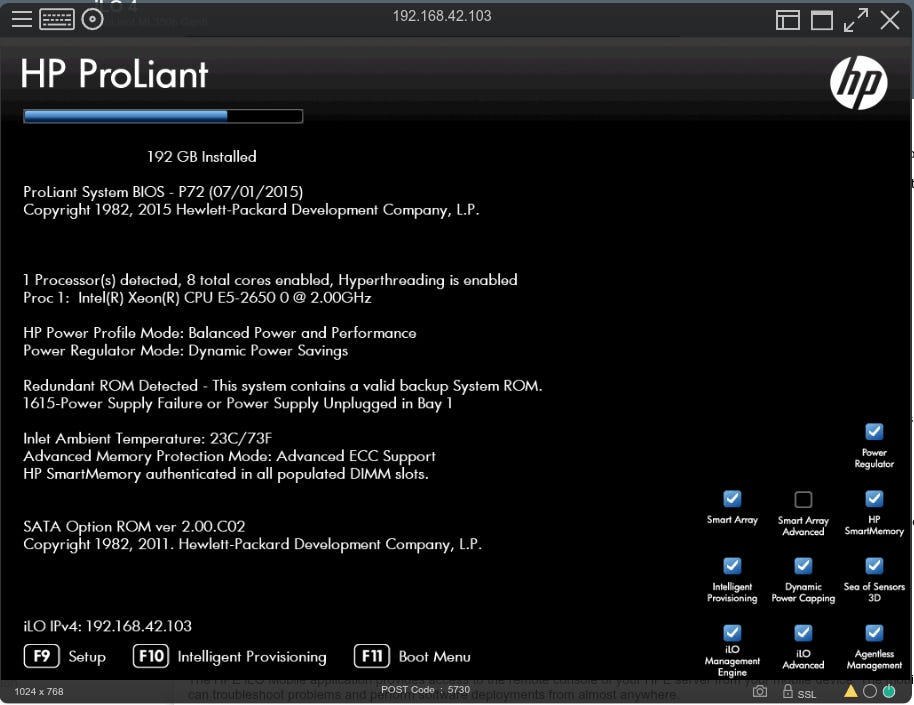Switch to docked window layout icon
The image size is (914, 705).
(788, 20)
